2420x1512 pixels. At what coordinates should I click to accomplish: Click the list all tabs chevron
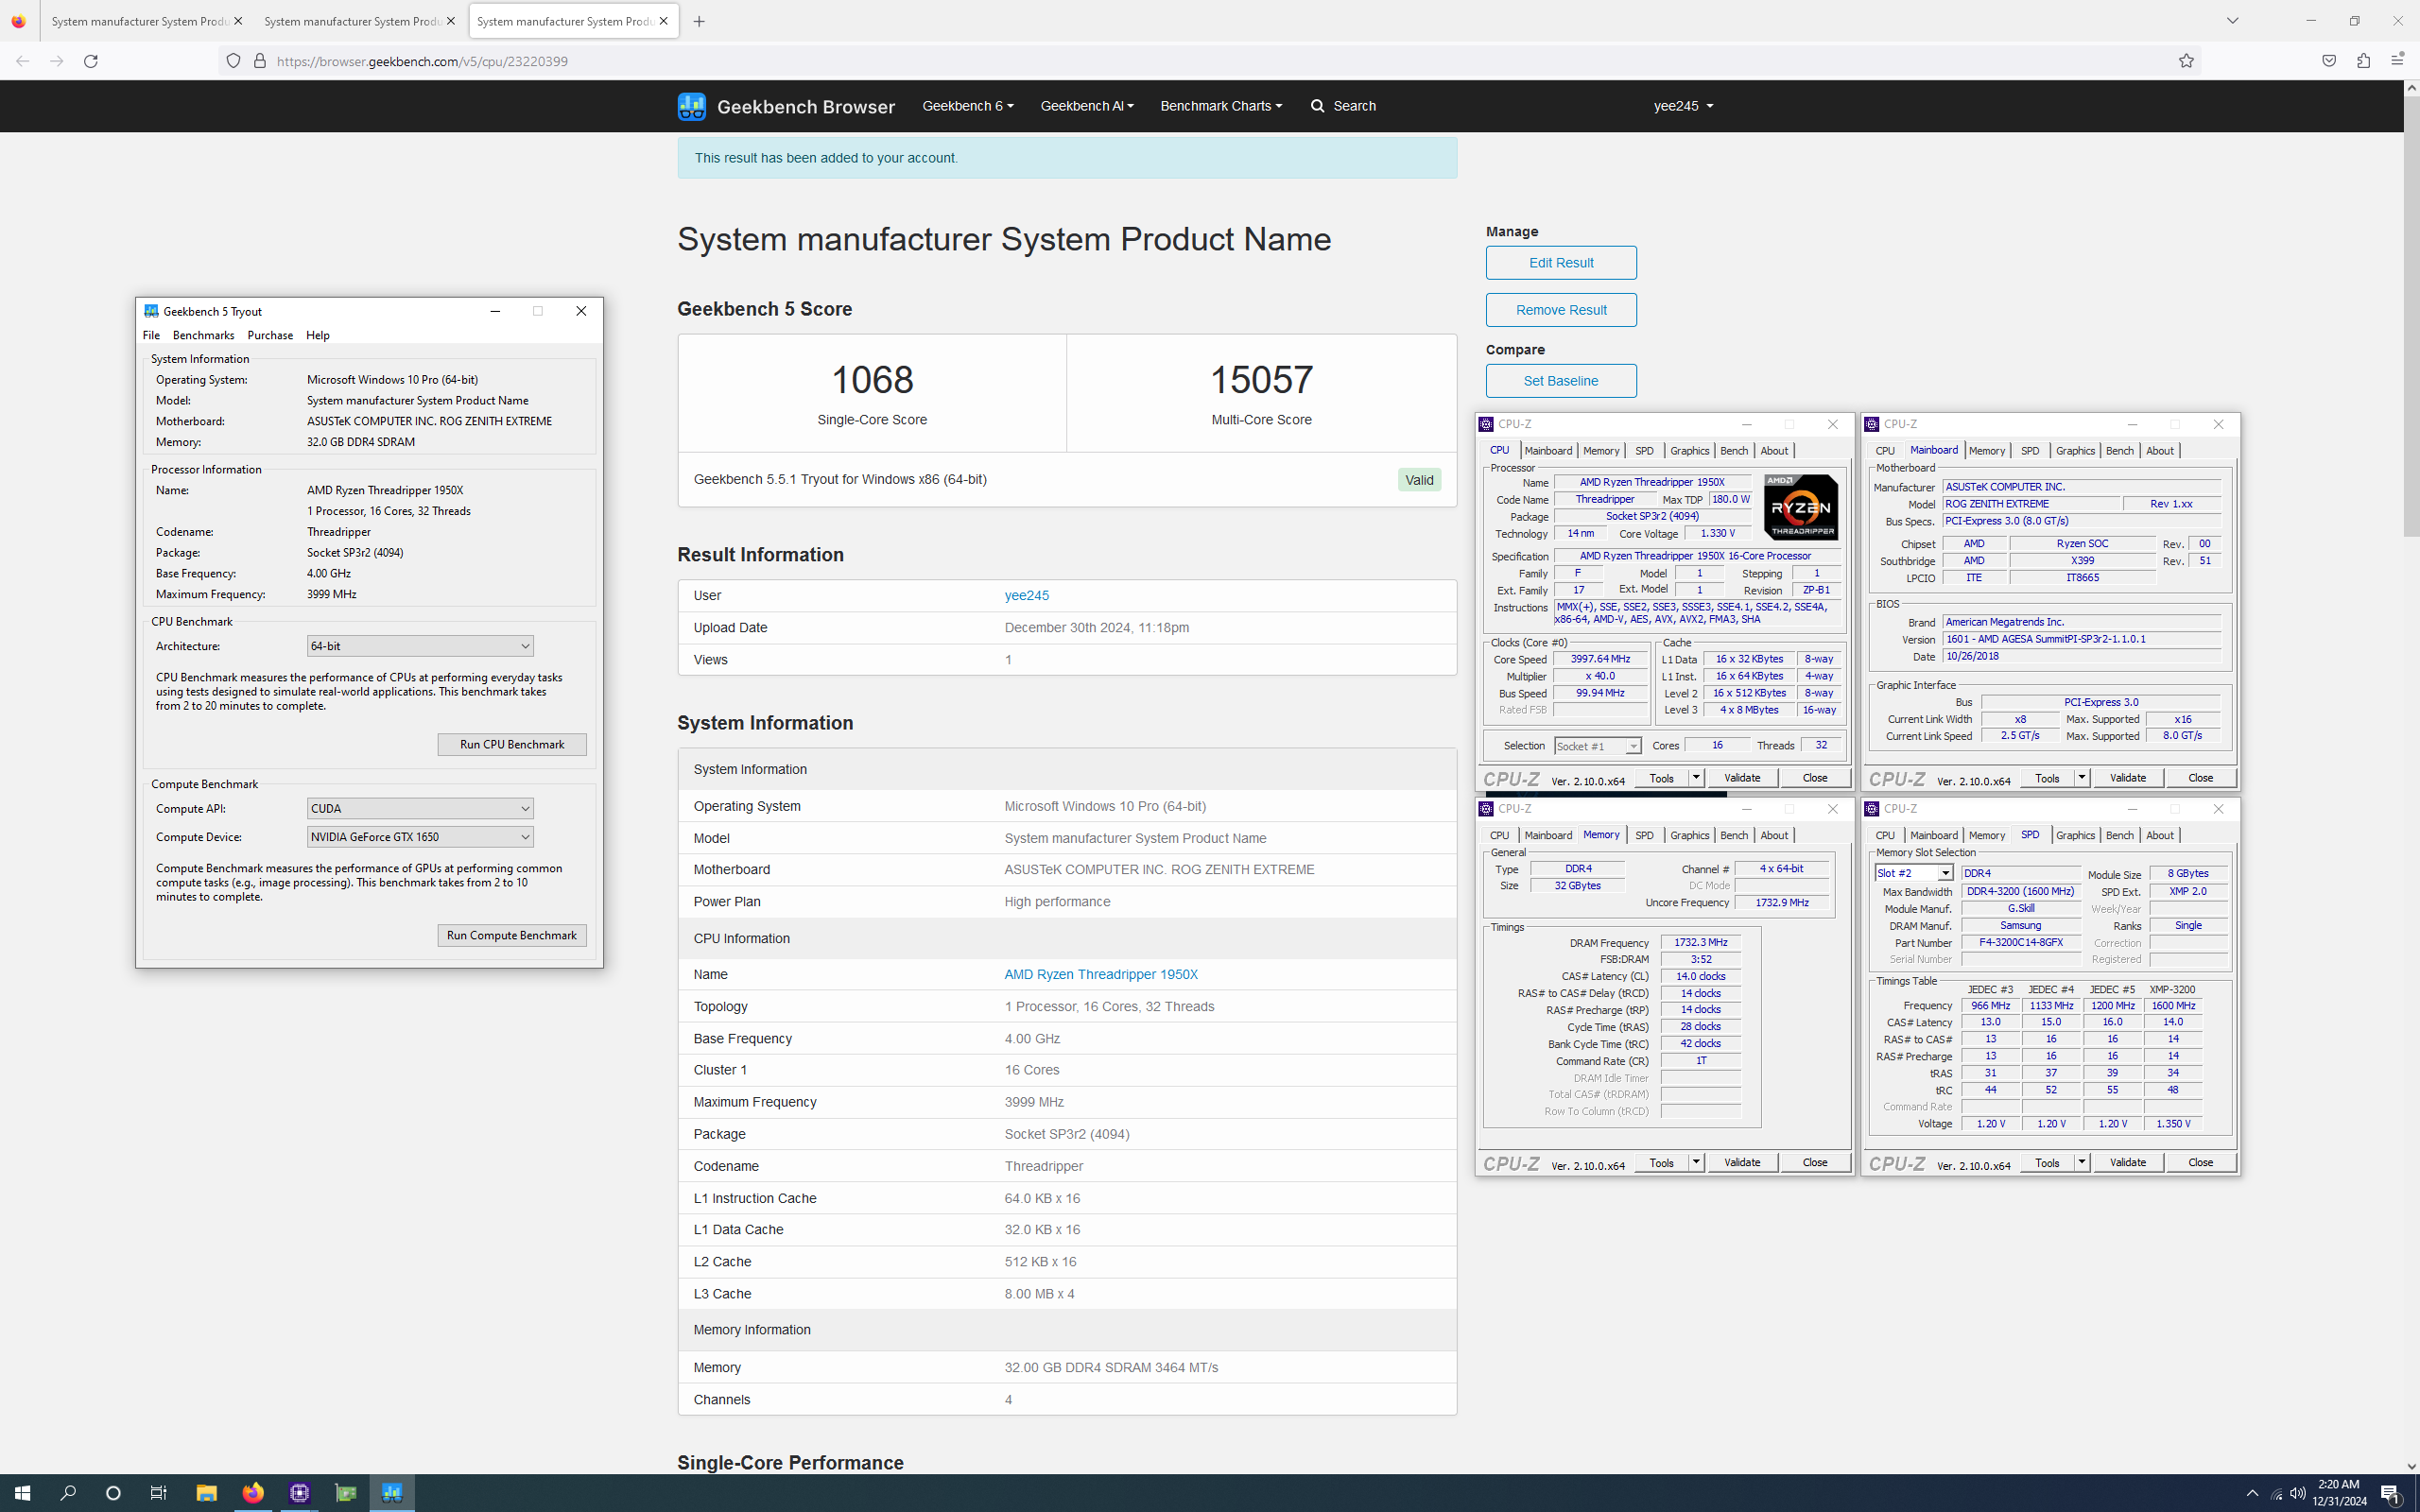2232,21
